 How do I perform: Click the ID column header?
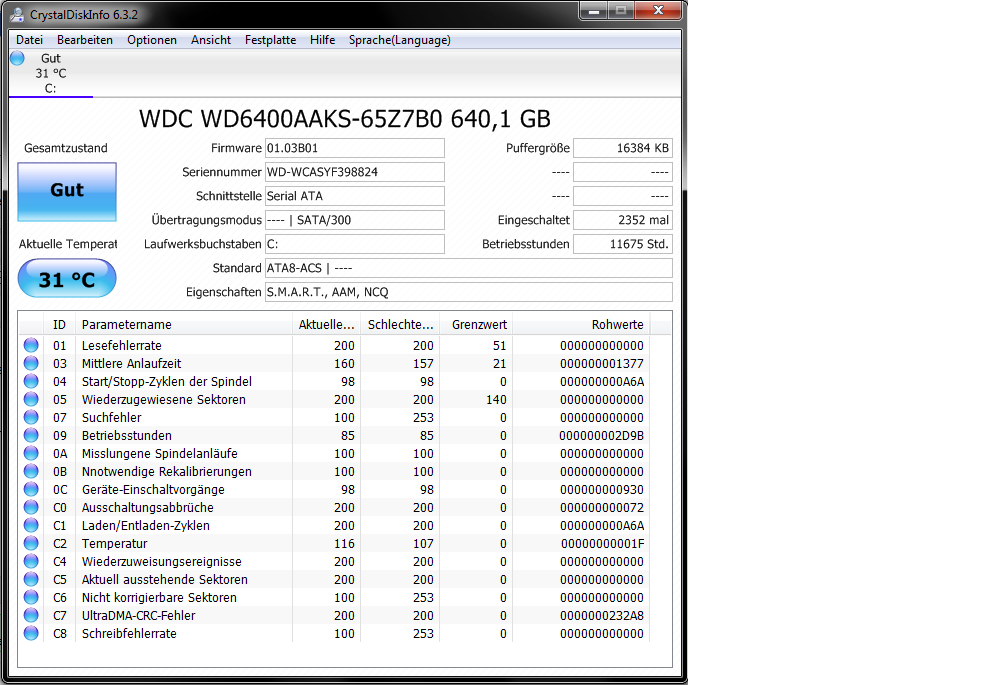click(59, 325)
